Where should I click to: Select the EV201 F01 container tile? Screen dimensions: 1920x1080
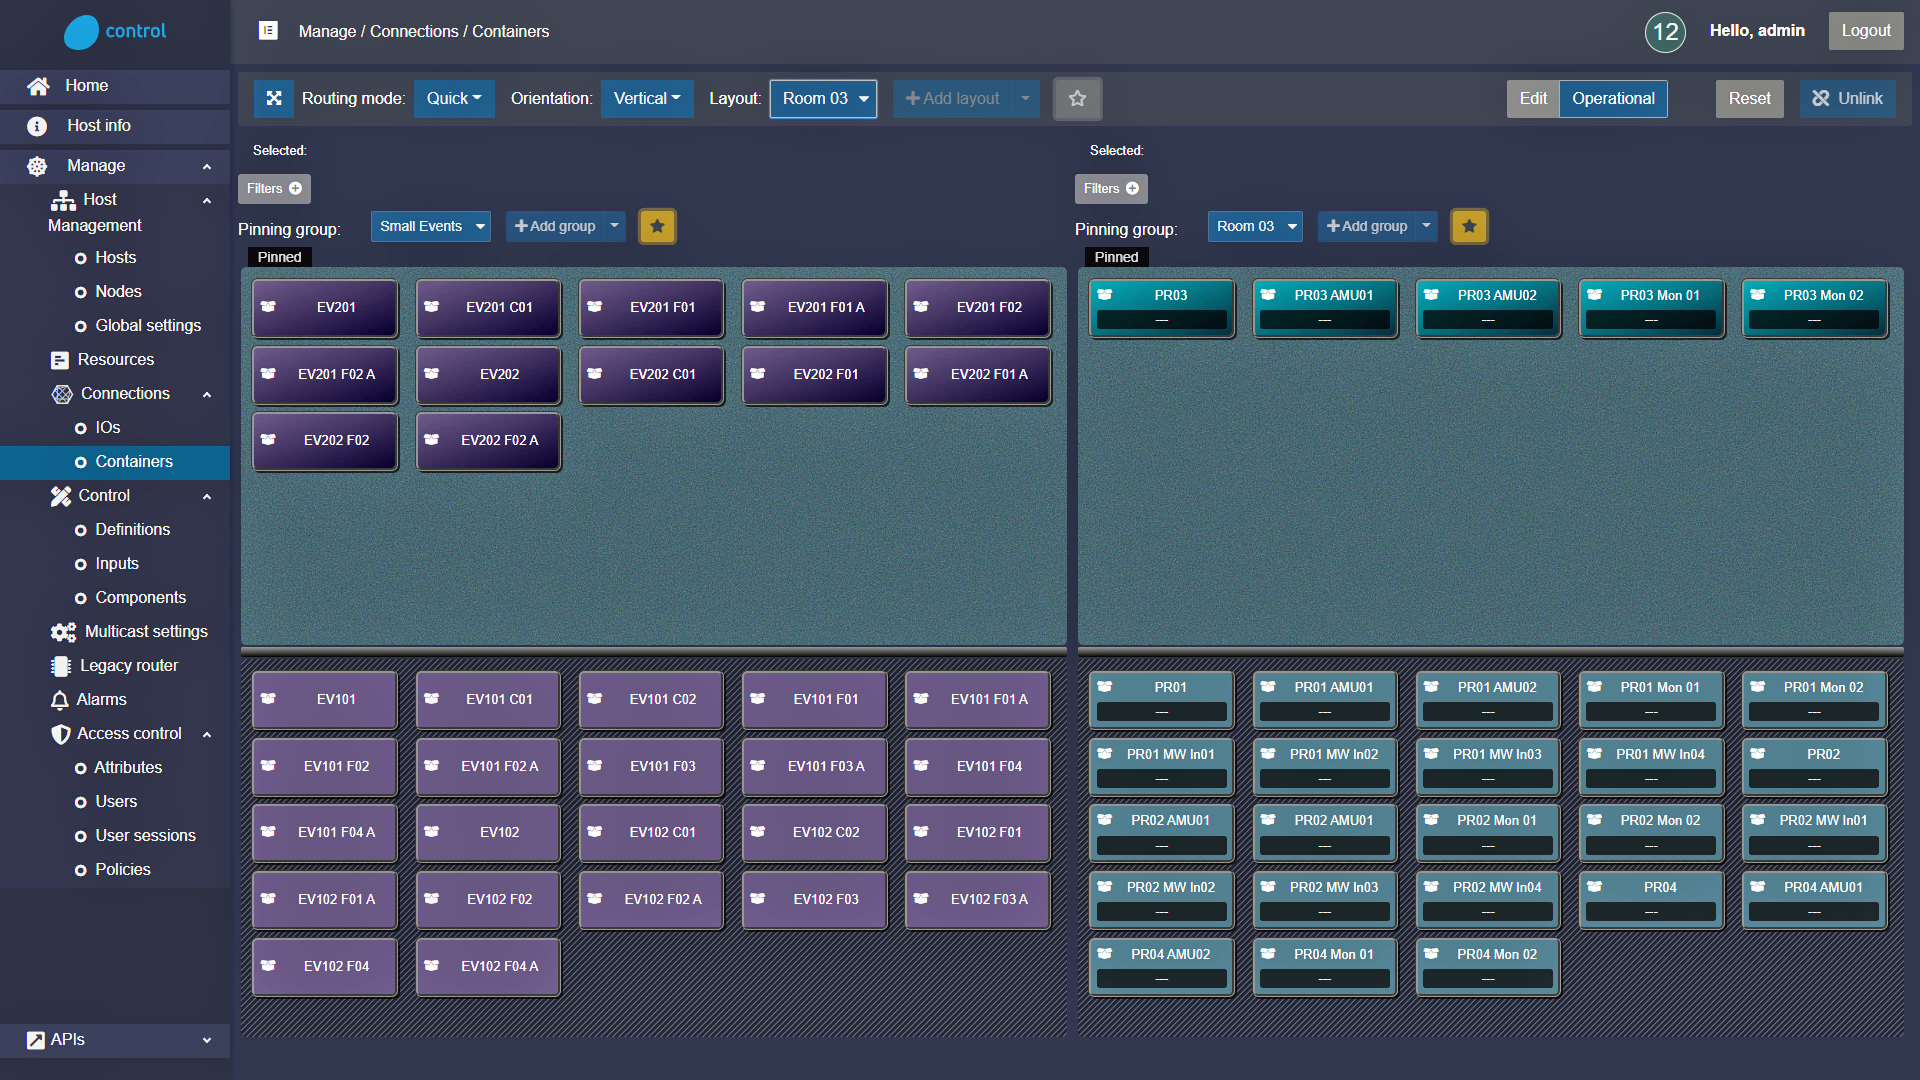point(651,307)
